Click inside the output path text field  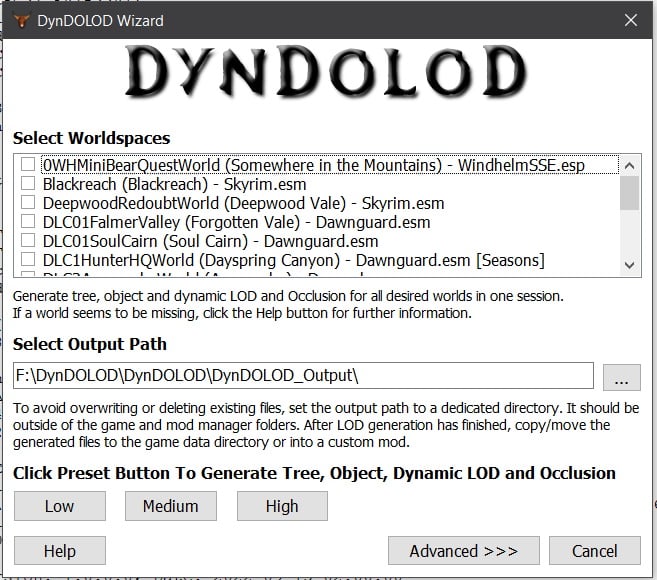tap(303, 375)
